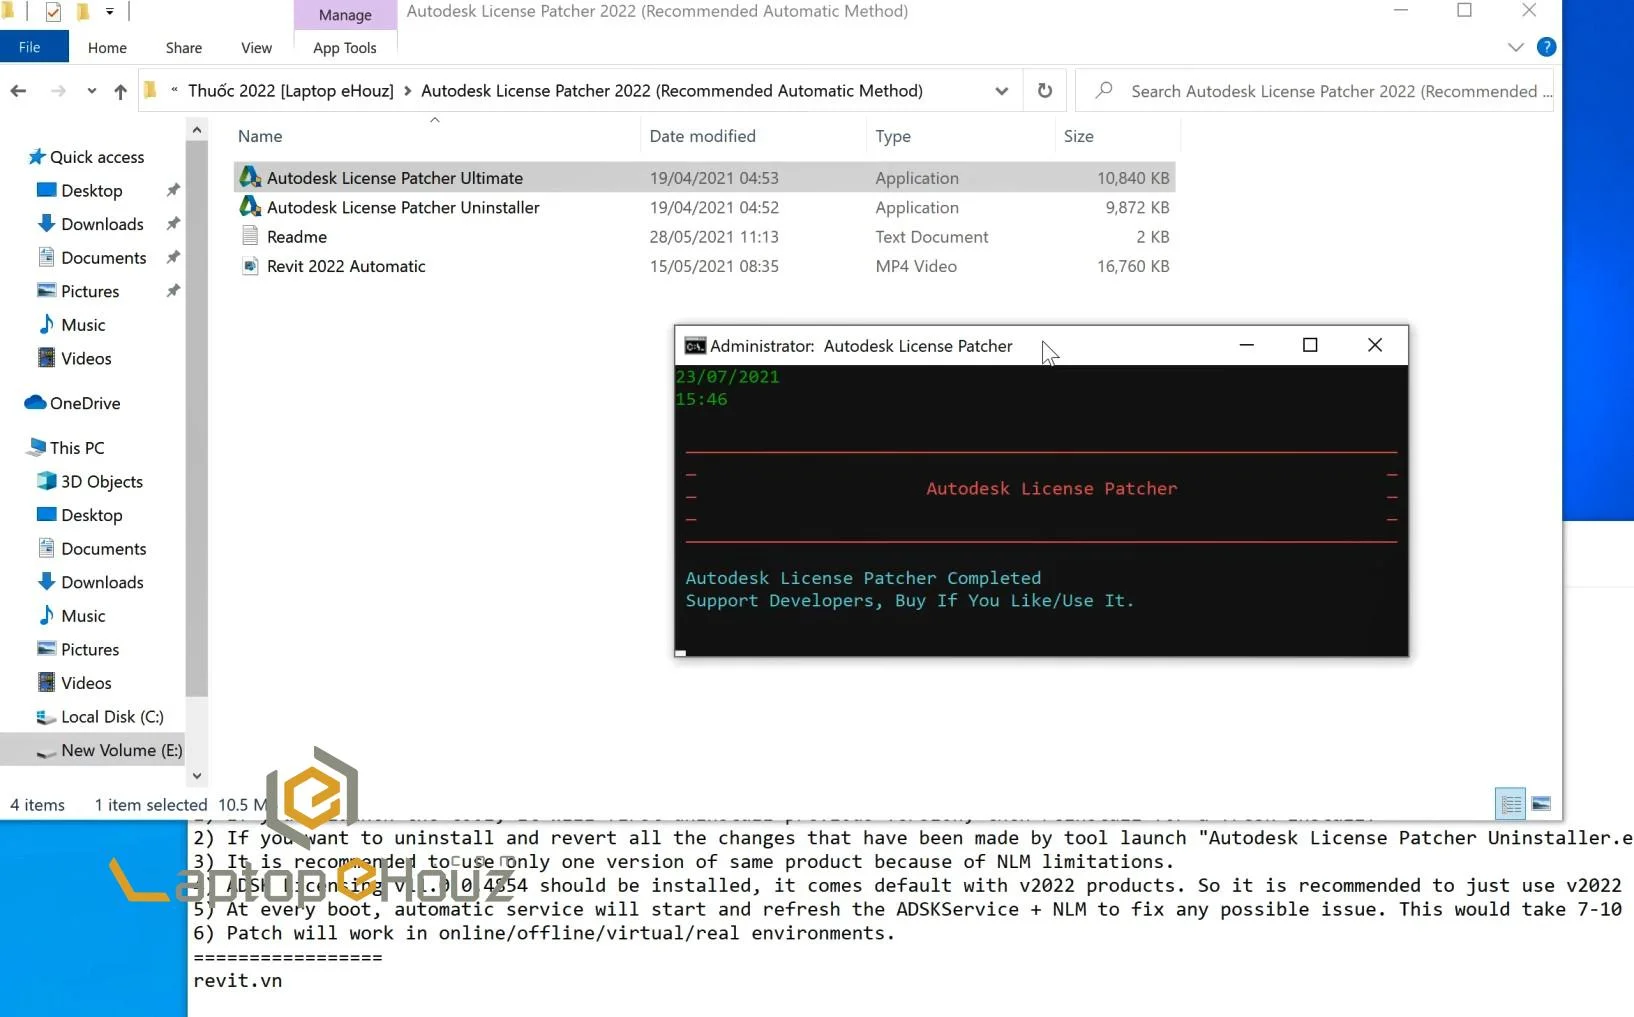Open Local Disk (C:) drive
This screenshot has width=1634, height=1017.
[x=112, y=717]
